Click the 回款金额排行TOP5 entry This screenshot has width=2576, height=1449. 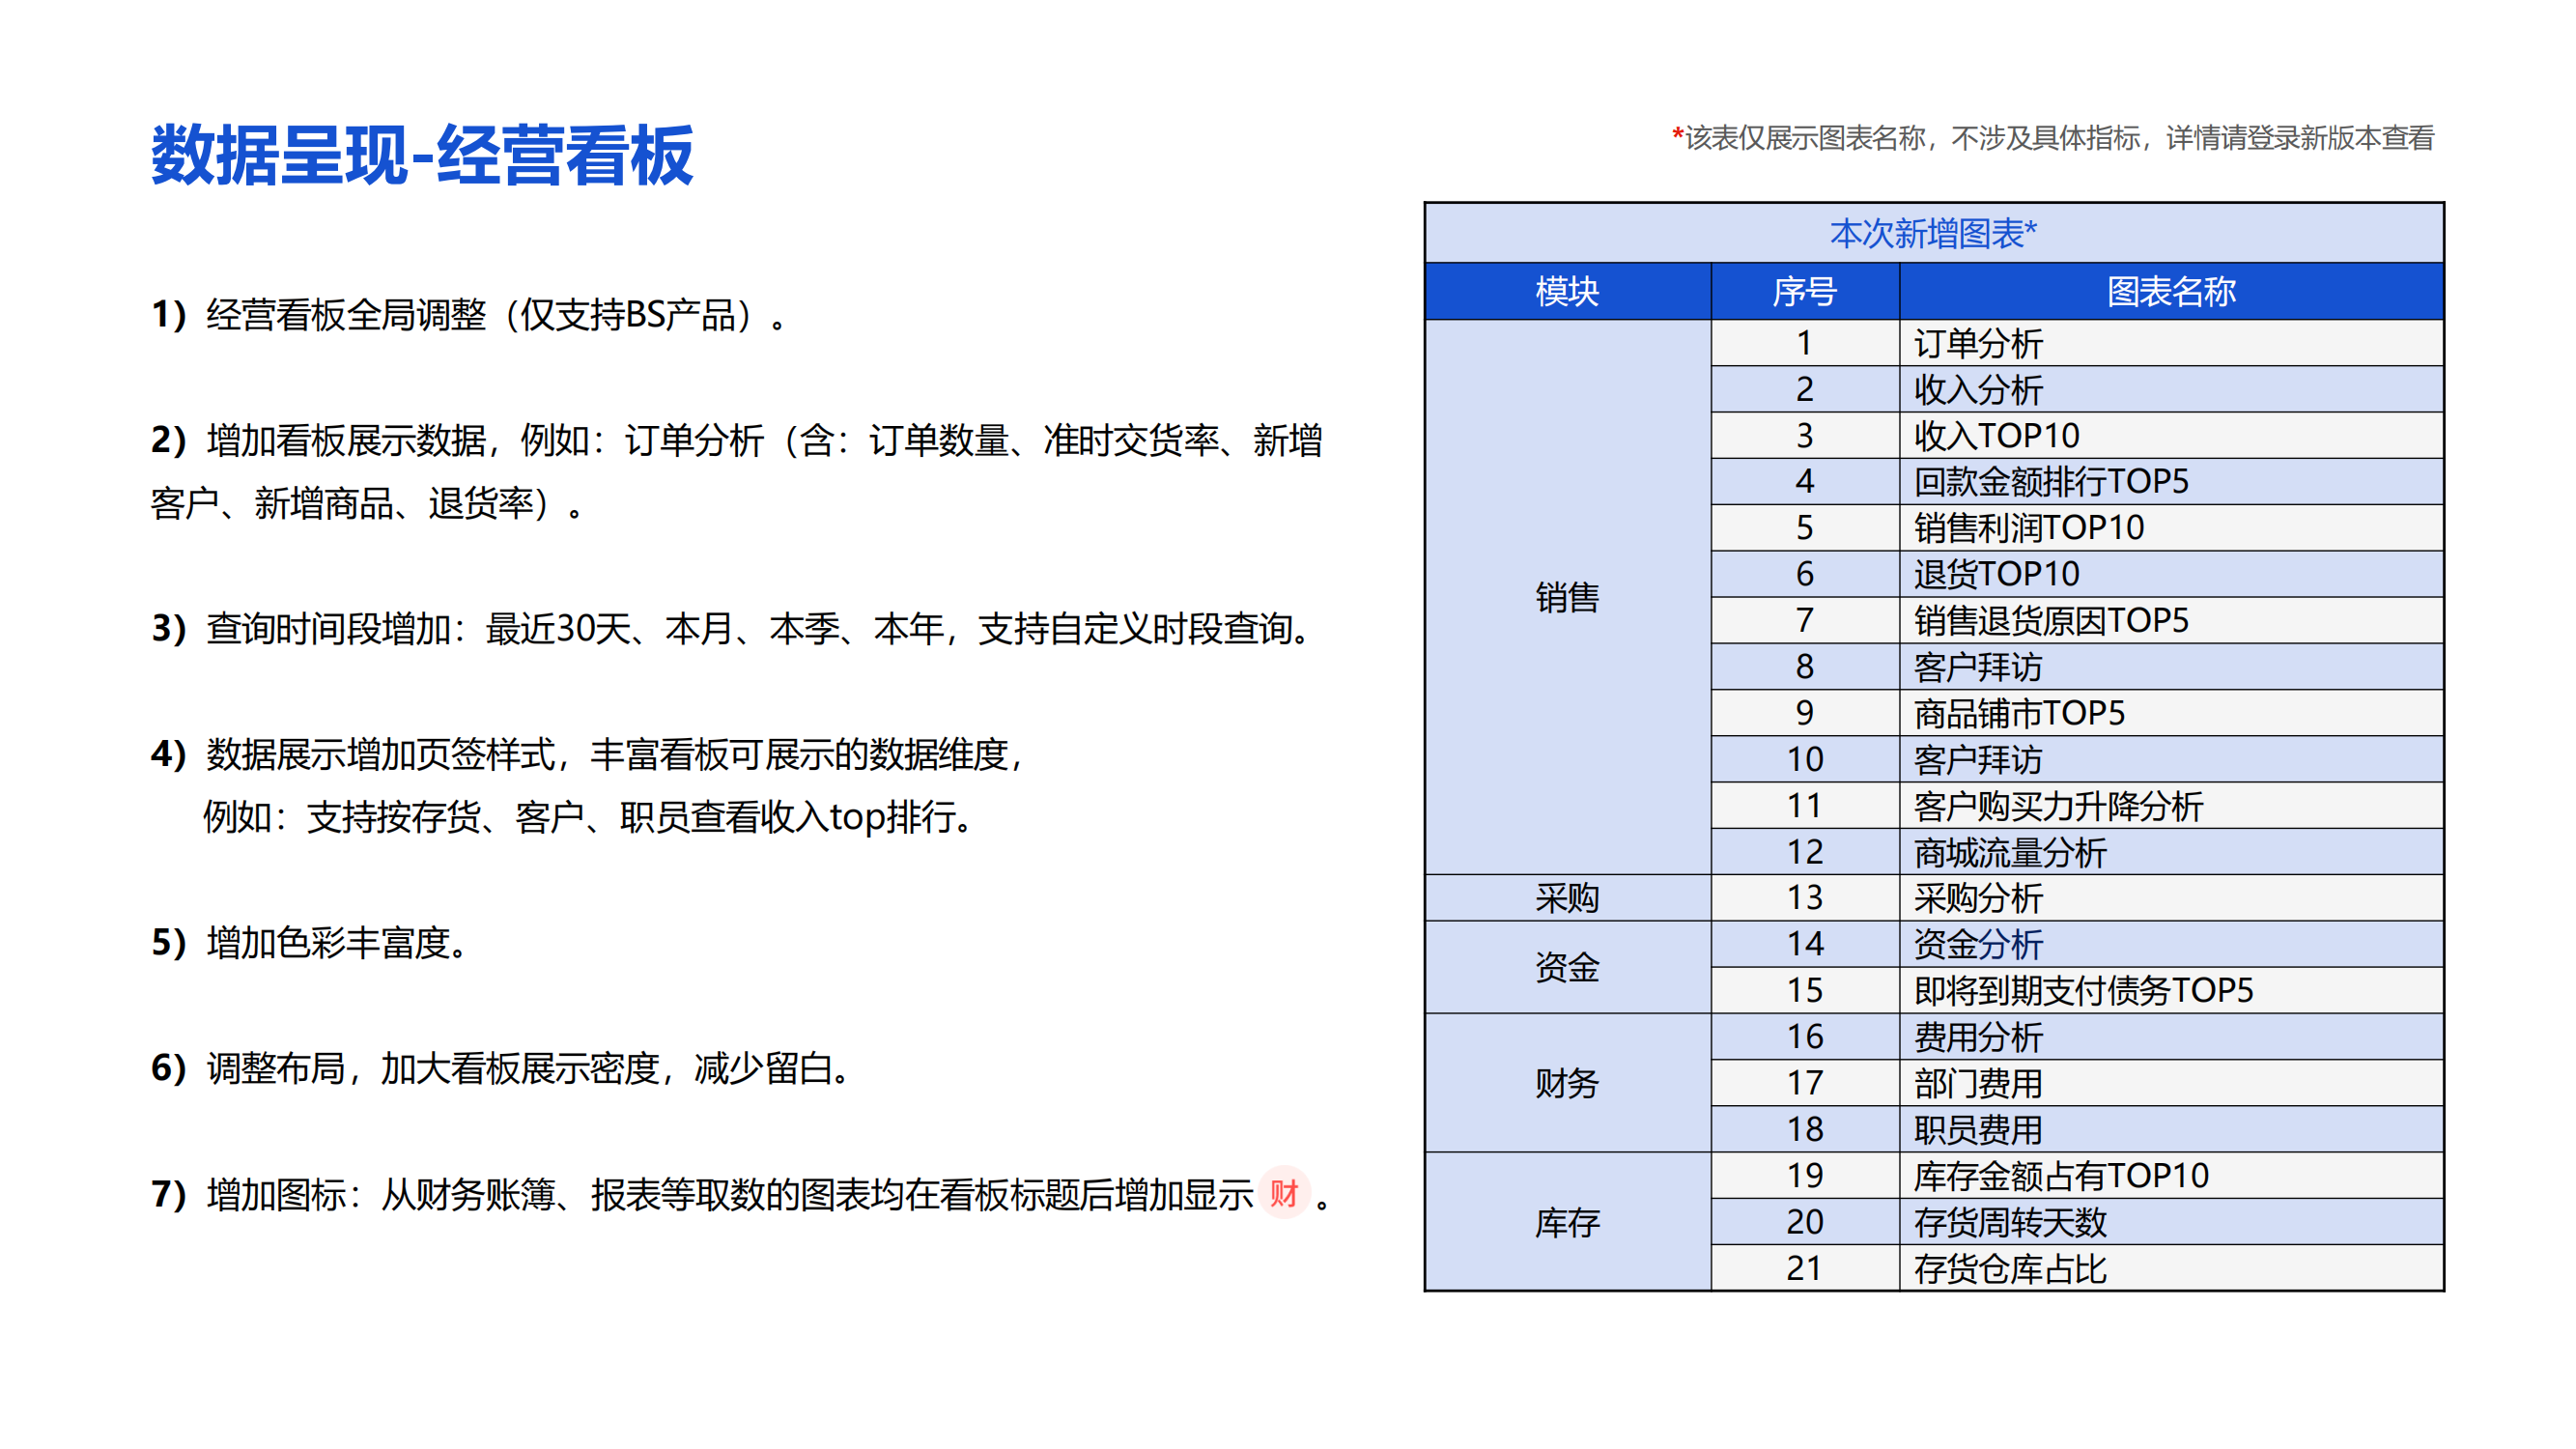[2050, 482]
